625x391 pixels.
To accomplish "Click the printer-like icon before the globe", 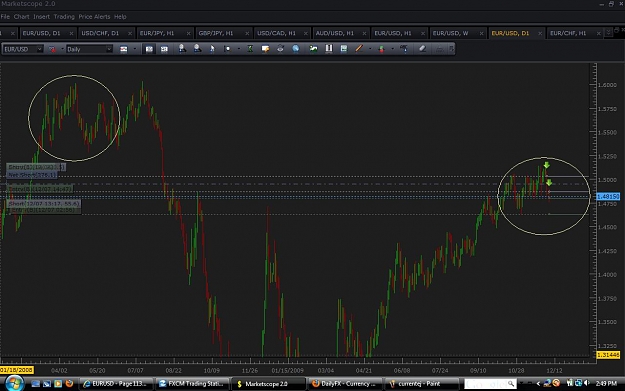I will click(x=280, y=49).
